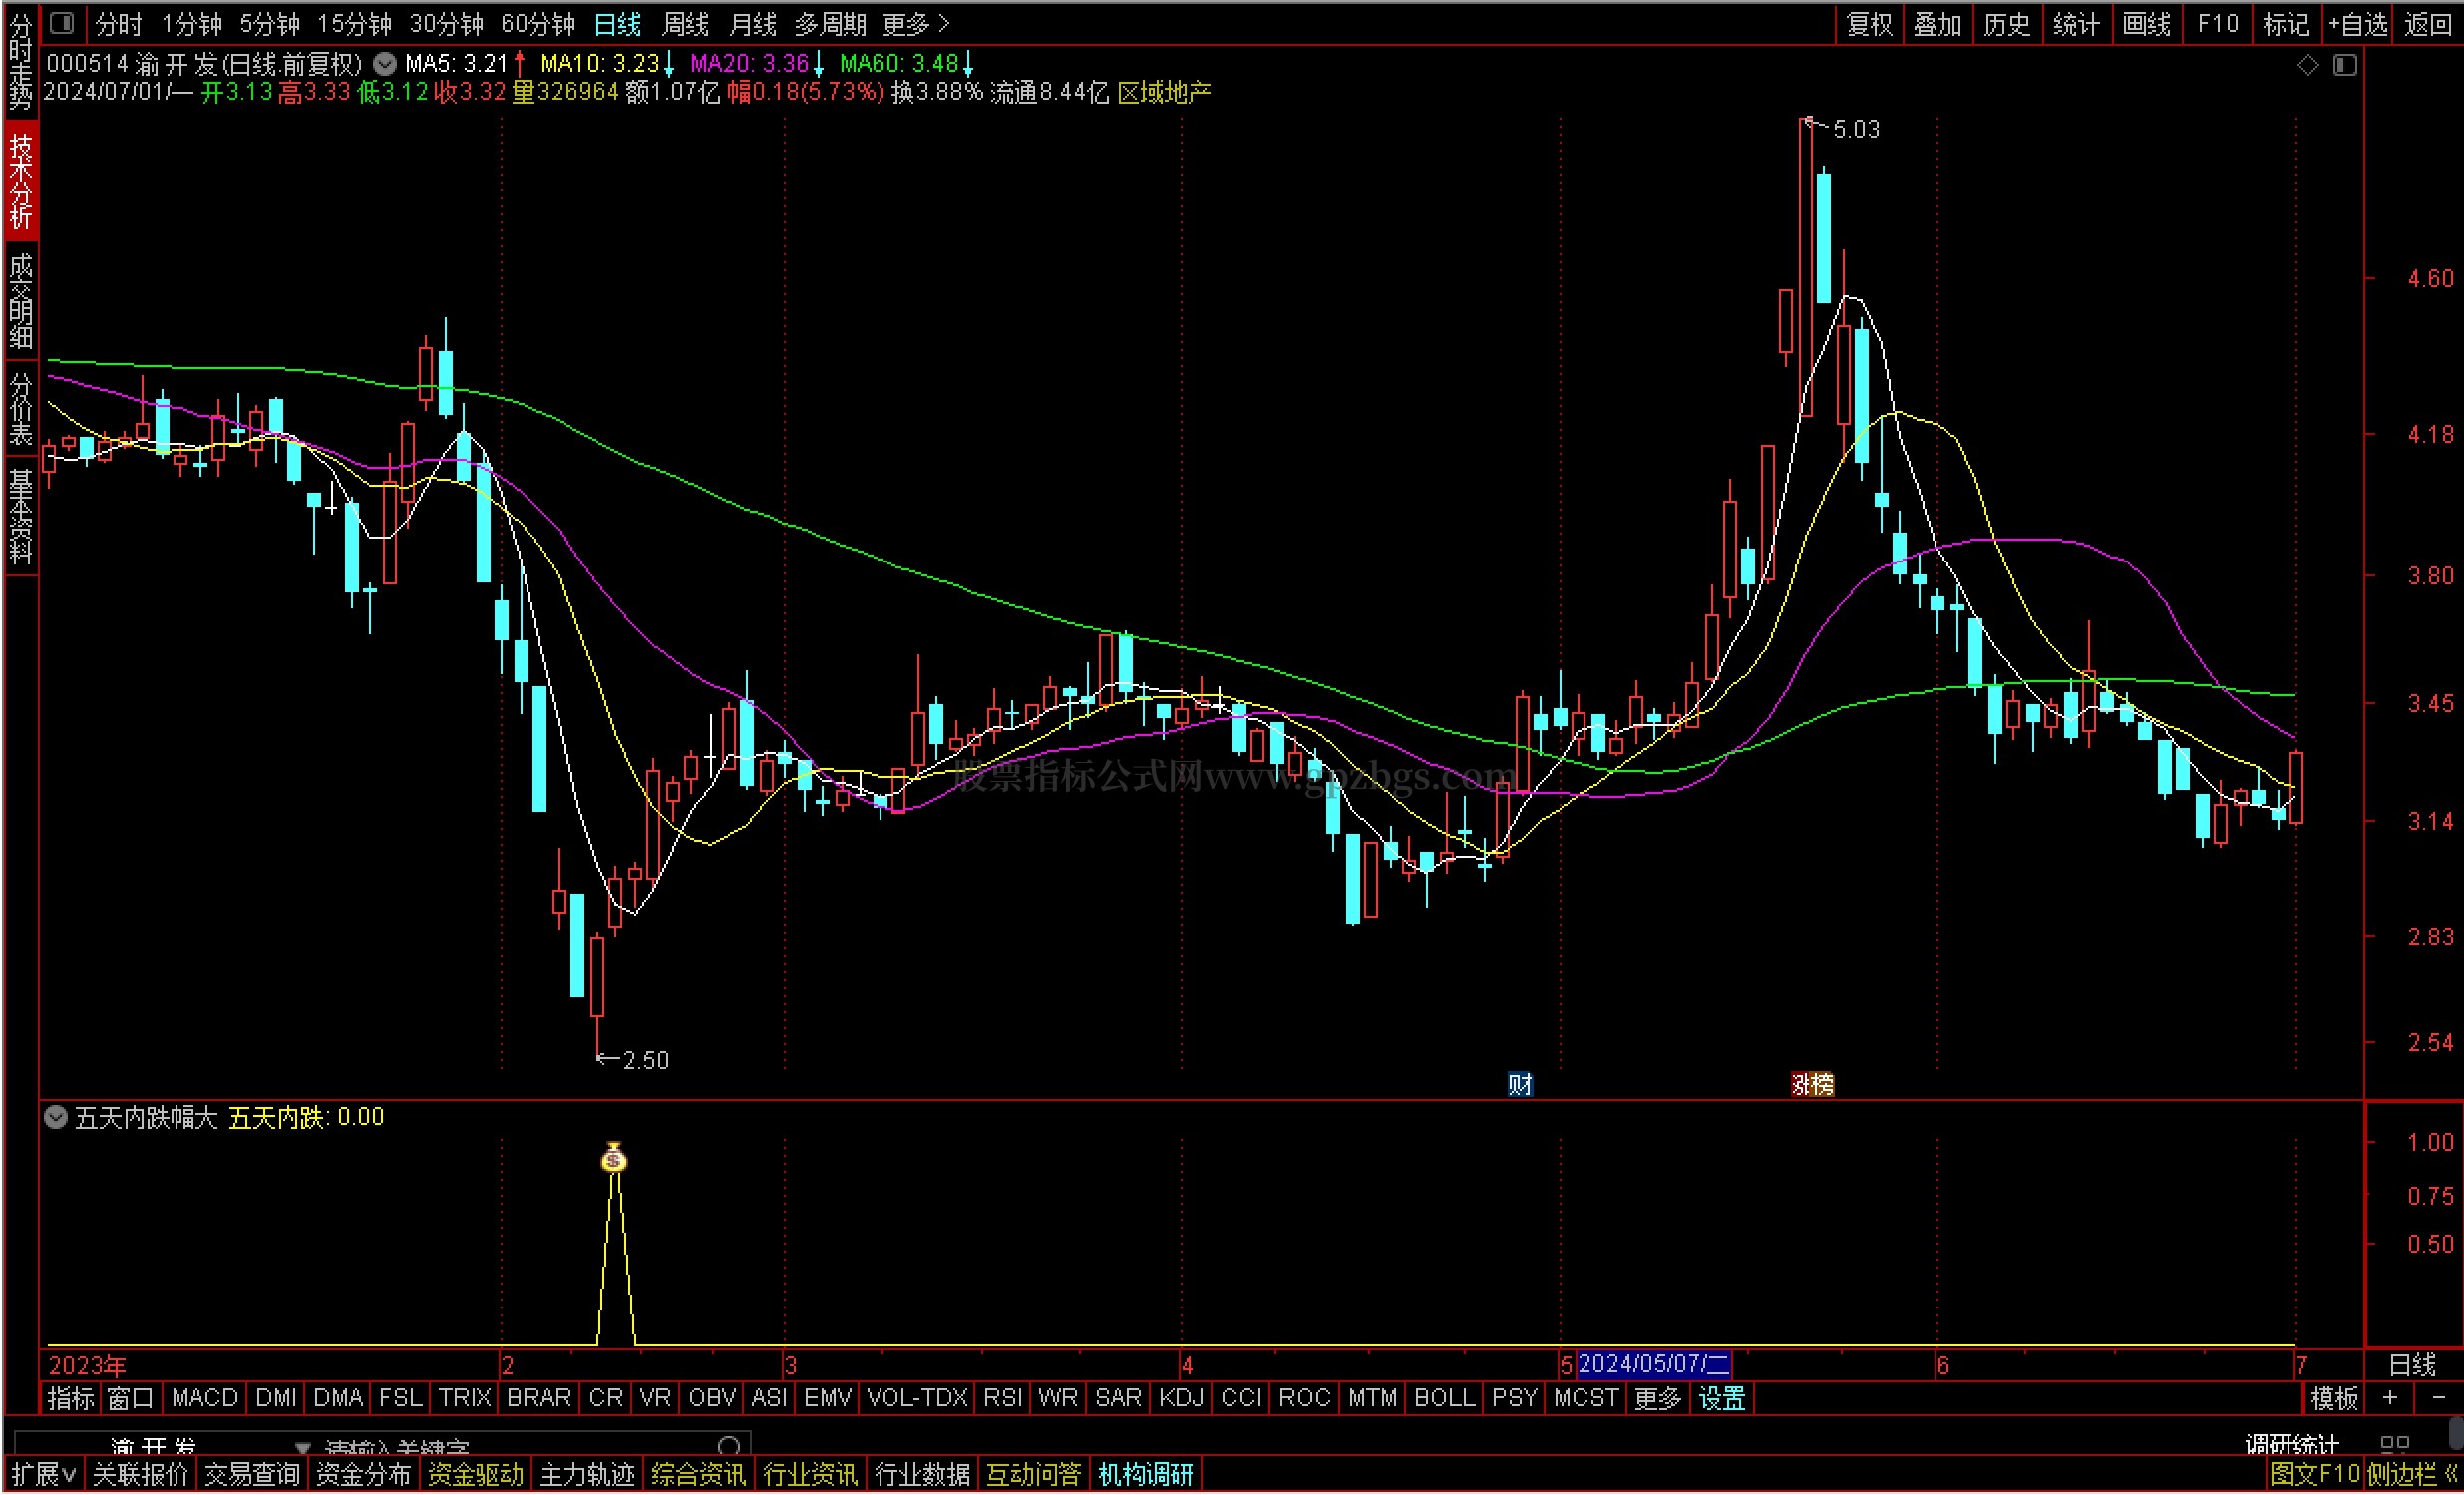Click the 叠加 overlay button
Viewport: 2464px width, 1495px height.
click(1938, 23)
